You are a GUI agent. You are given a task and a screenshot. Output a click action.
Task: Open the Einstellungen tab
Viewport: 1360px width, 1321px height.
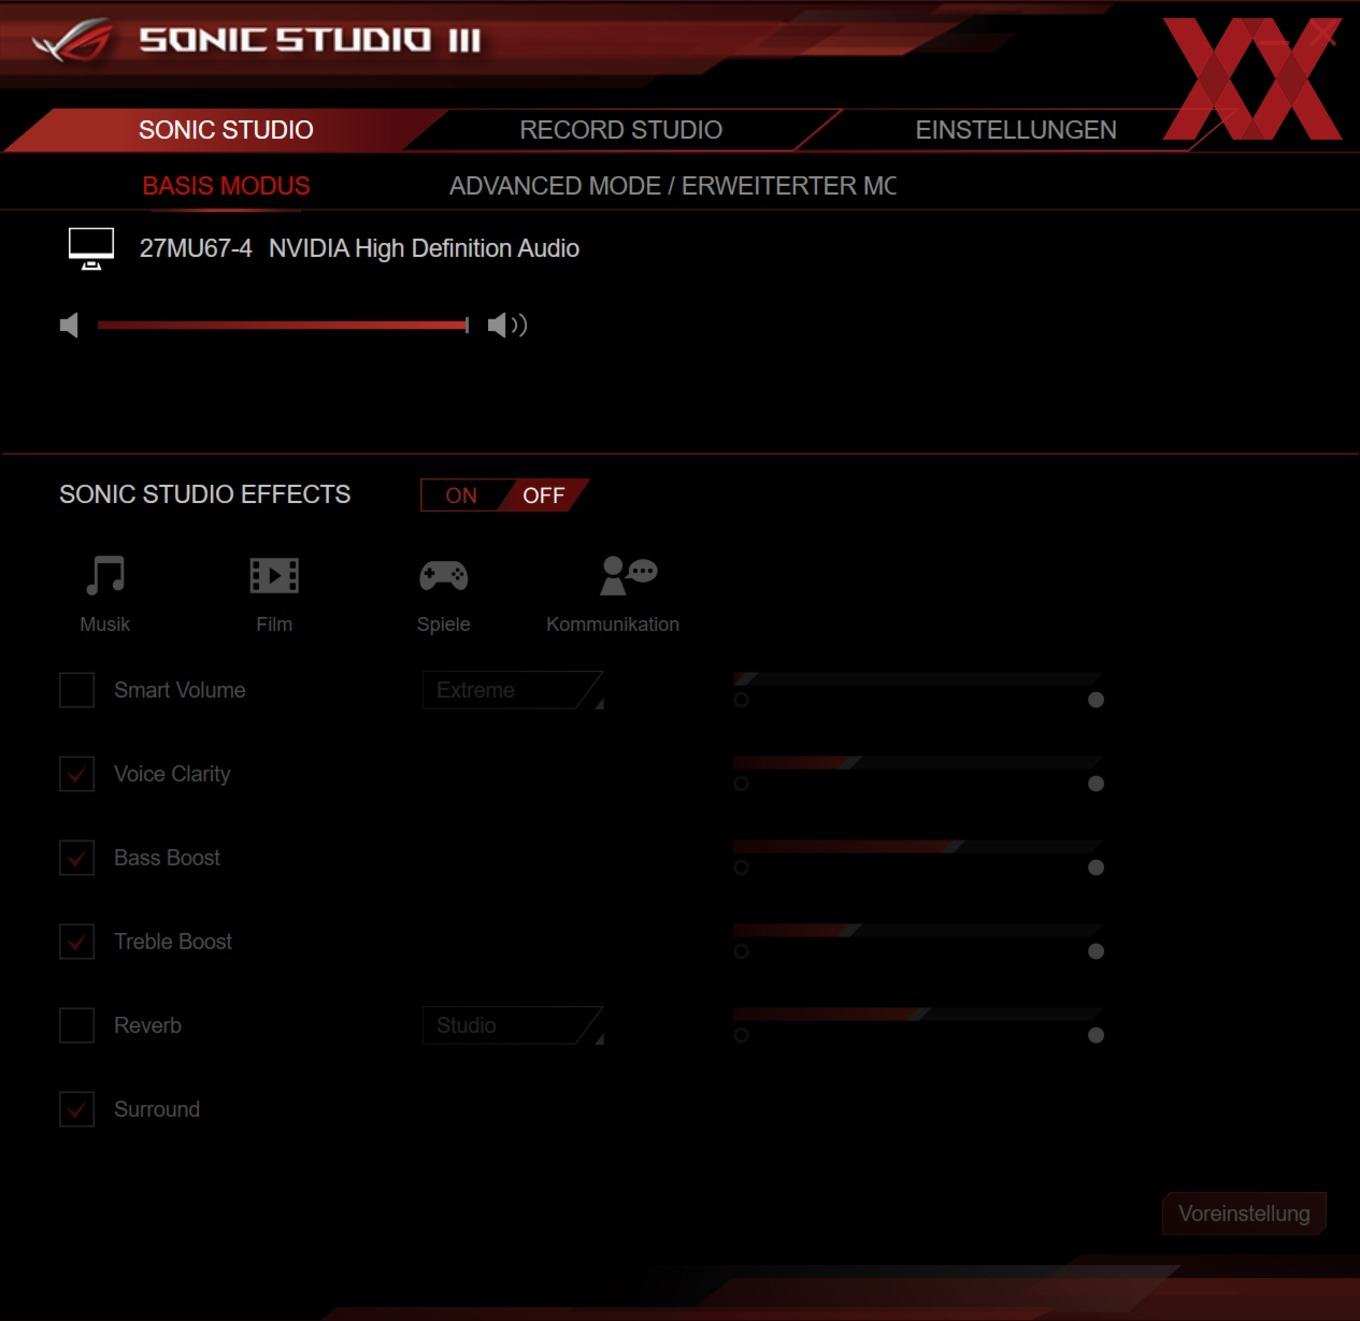(1016, 130)
